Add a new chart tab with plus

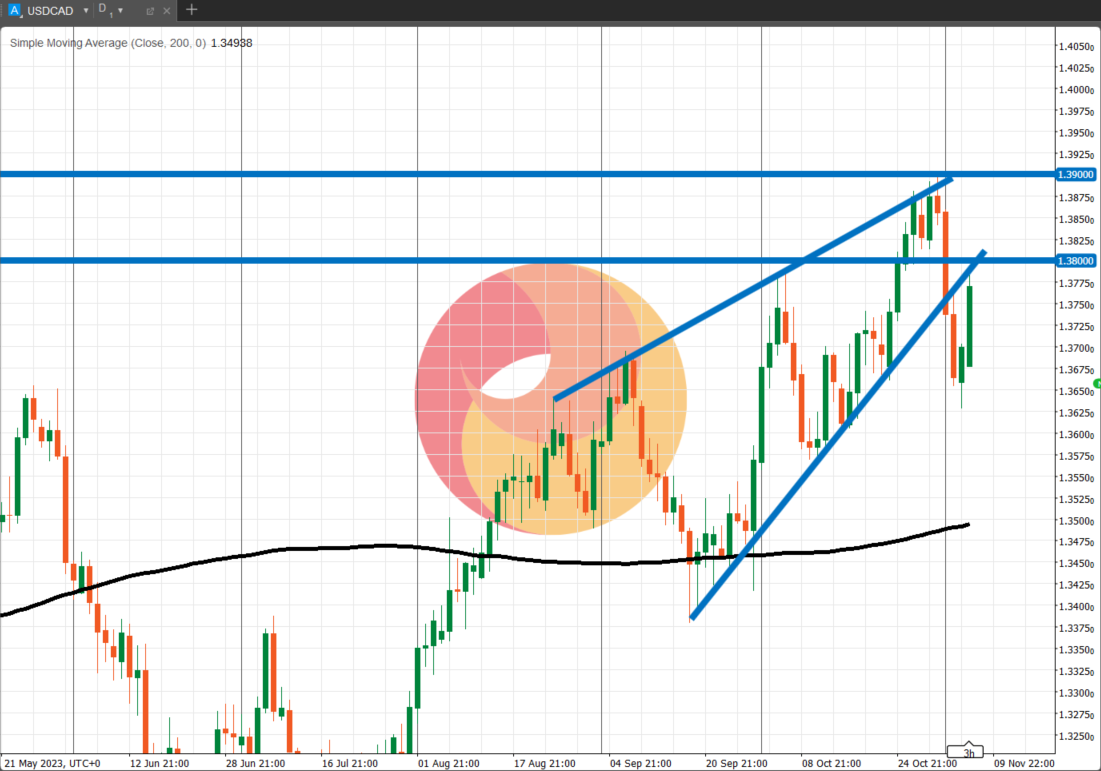tap(191, 10)
